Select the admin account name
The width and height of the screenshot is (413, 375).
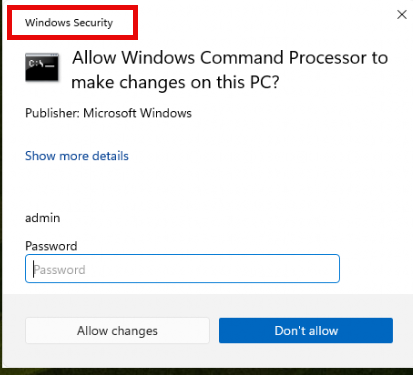click(43, 218)
